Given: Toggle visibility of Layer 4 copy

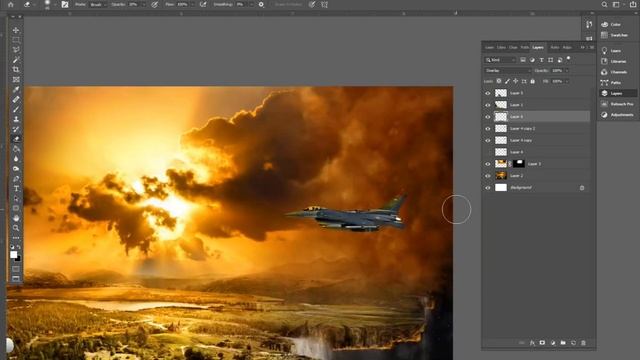Looking at the screenshot, I should (x=488, y=140).
